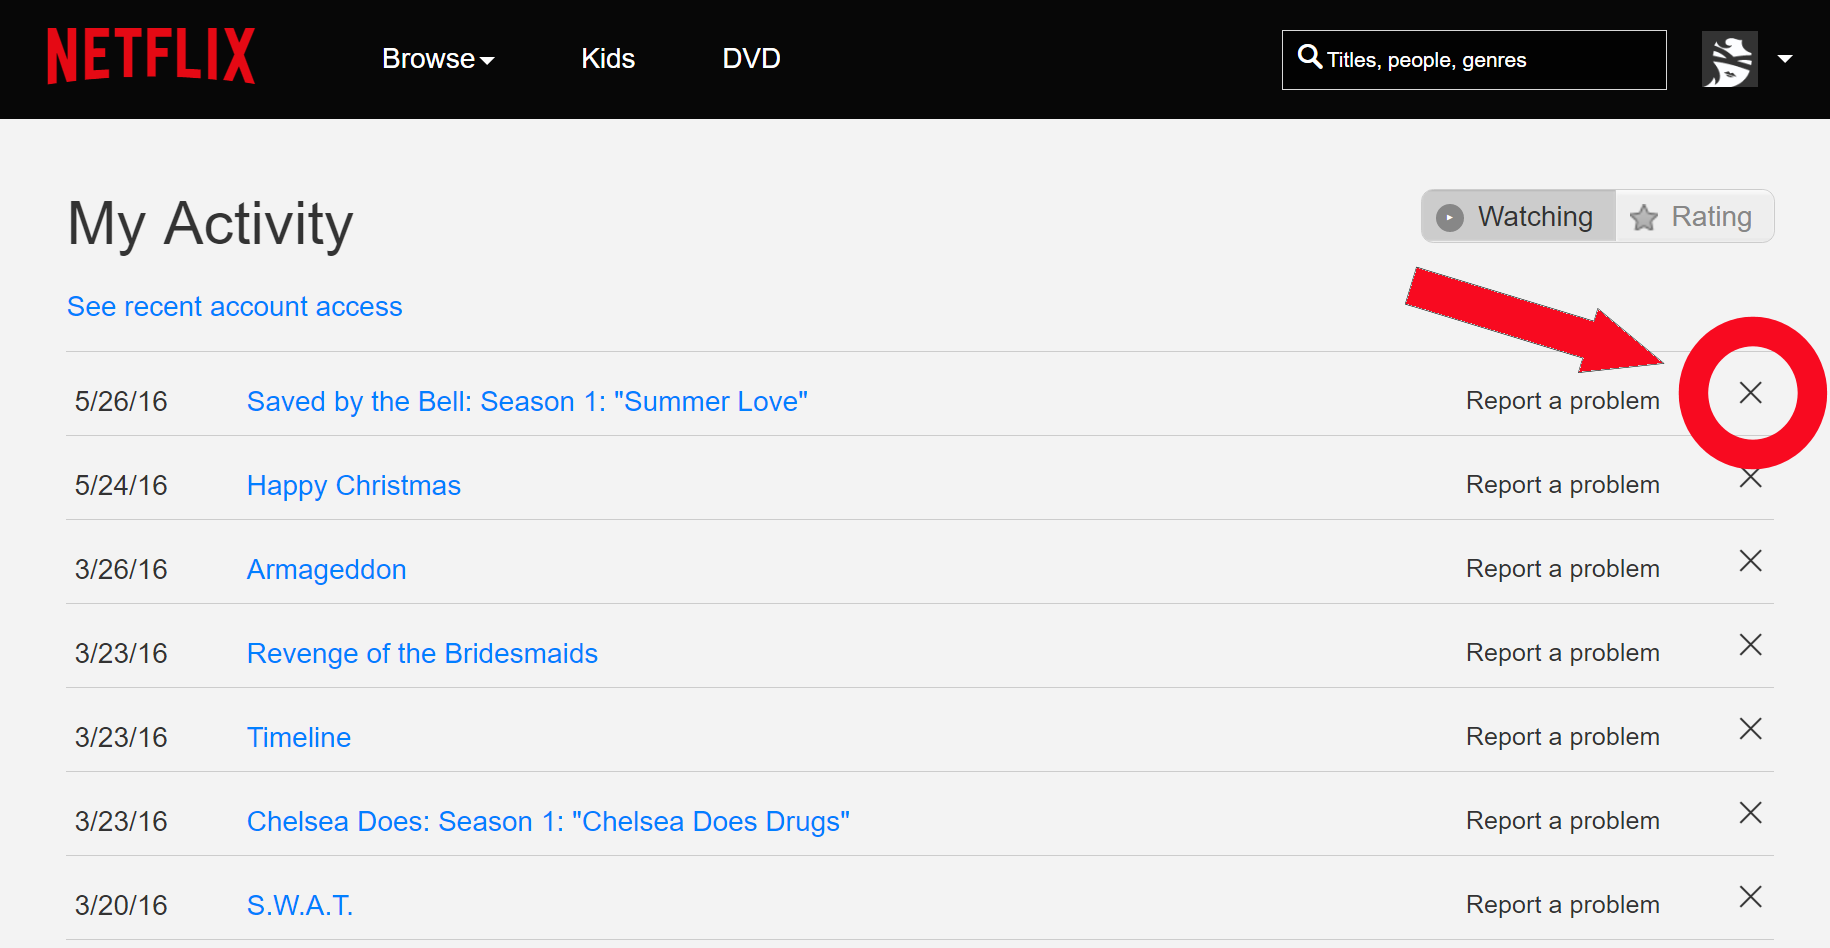Remove S.W.A.T. from activity list
This screenshot has width=1830, height=948.
pyautogui.click(x=1751, y=897)
